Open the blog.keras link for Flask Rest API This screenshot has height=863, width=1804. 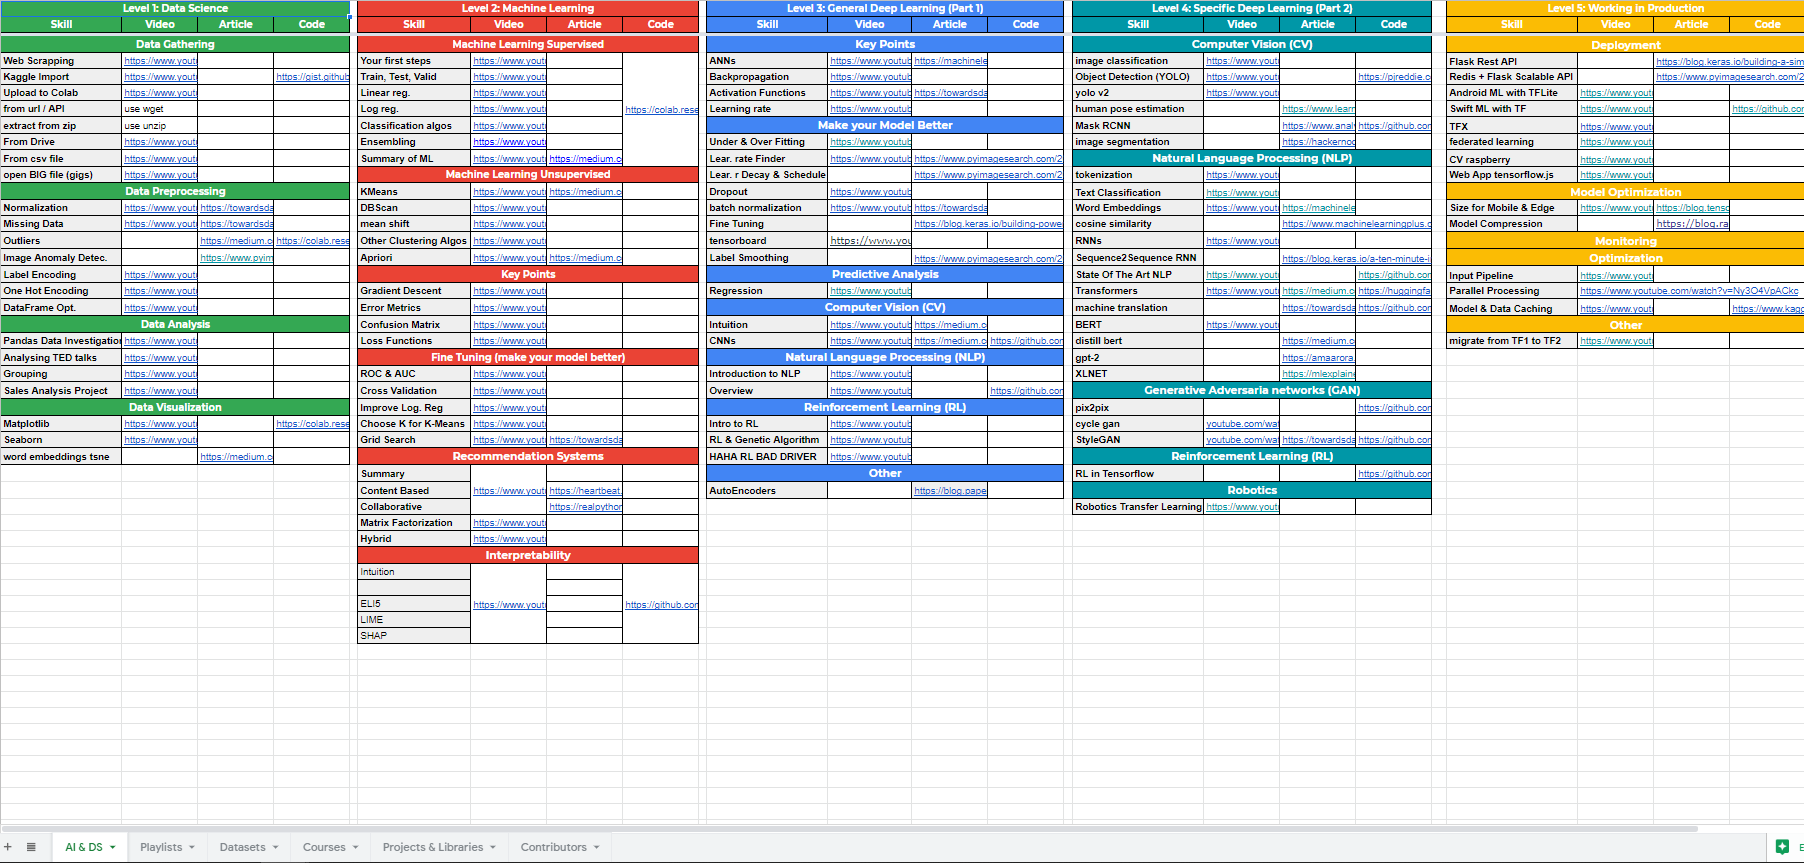click(1730, 62)
